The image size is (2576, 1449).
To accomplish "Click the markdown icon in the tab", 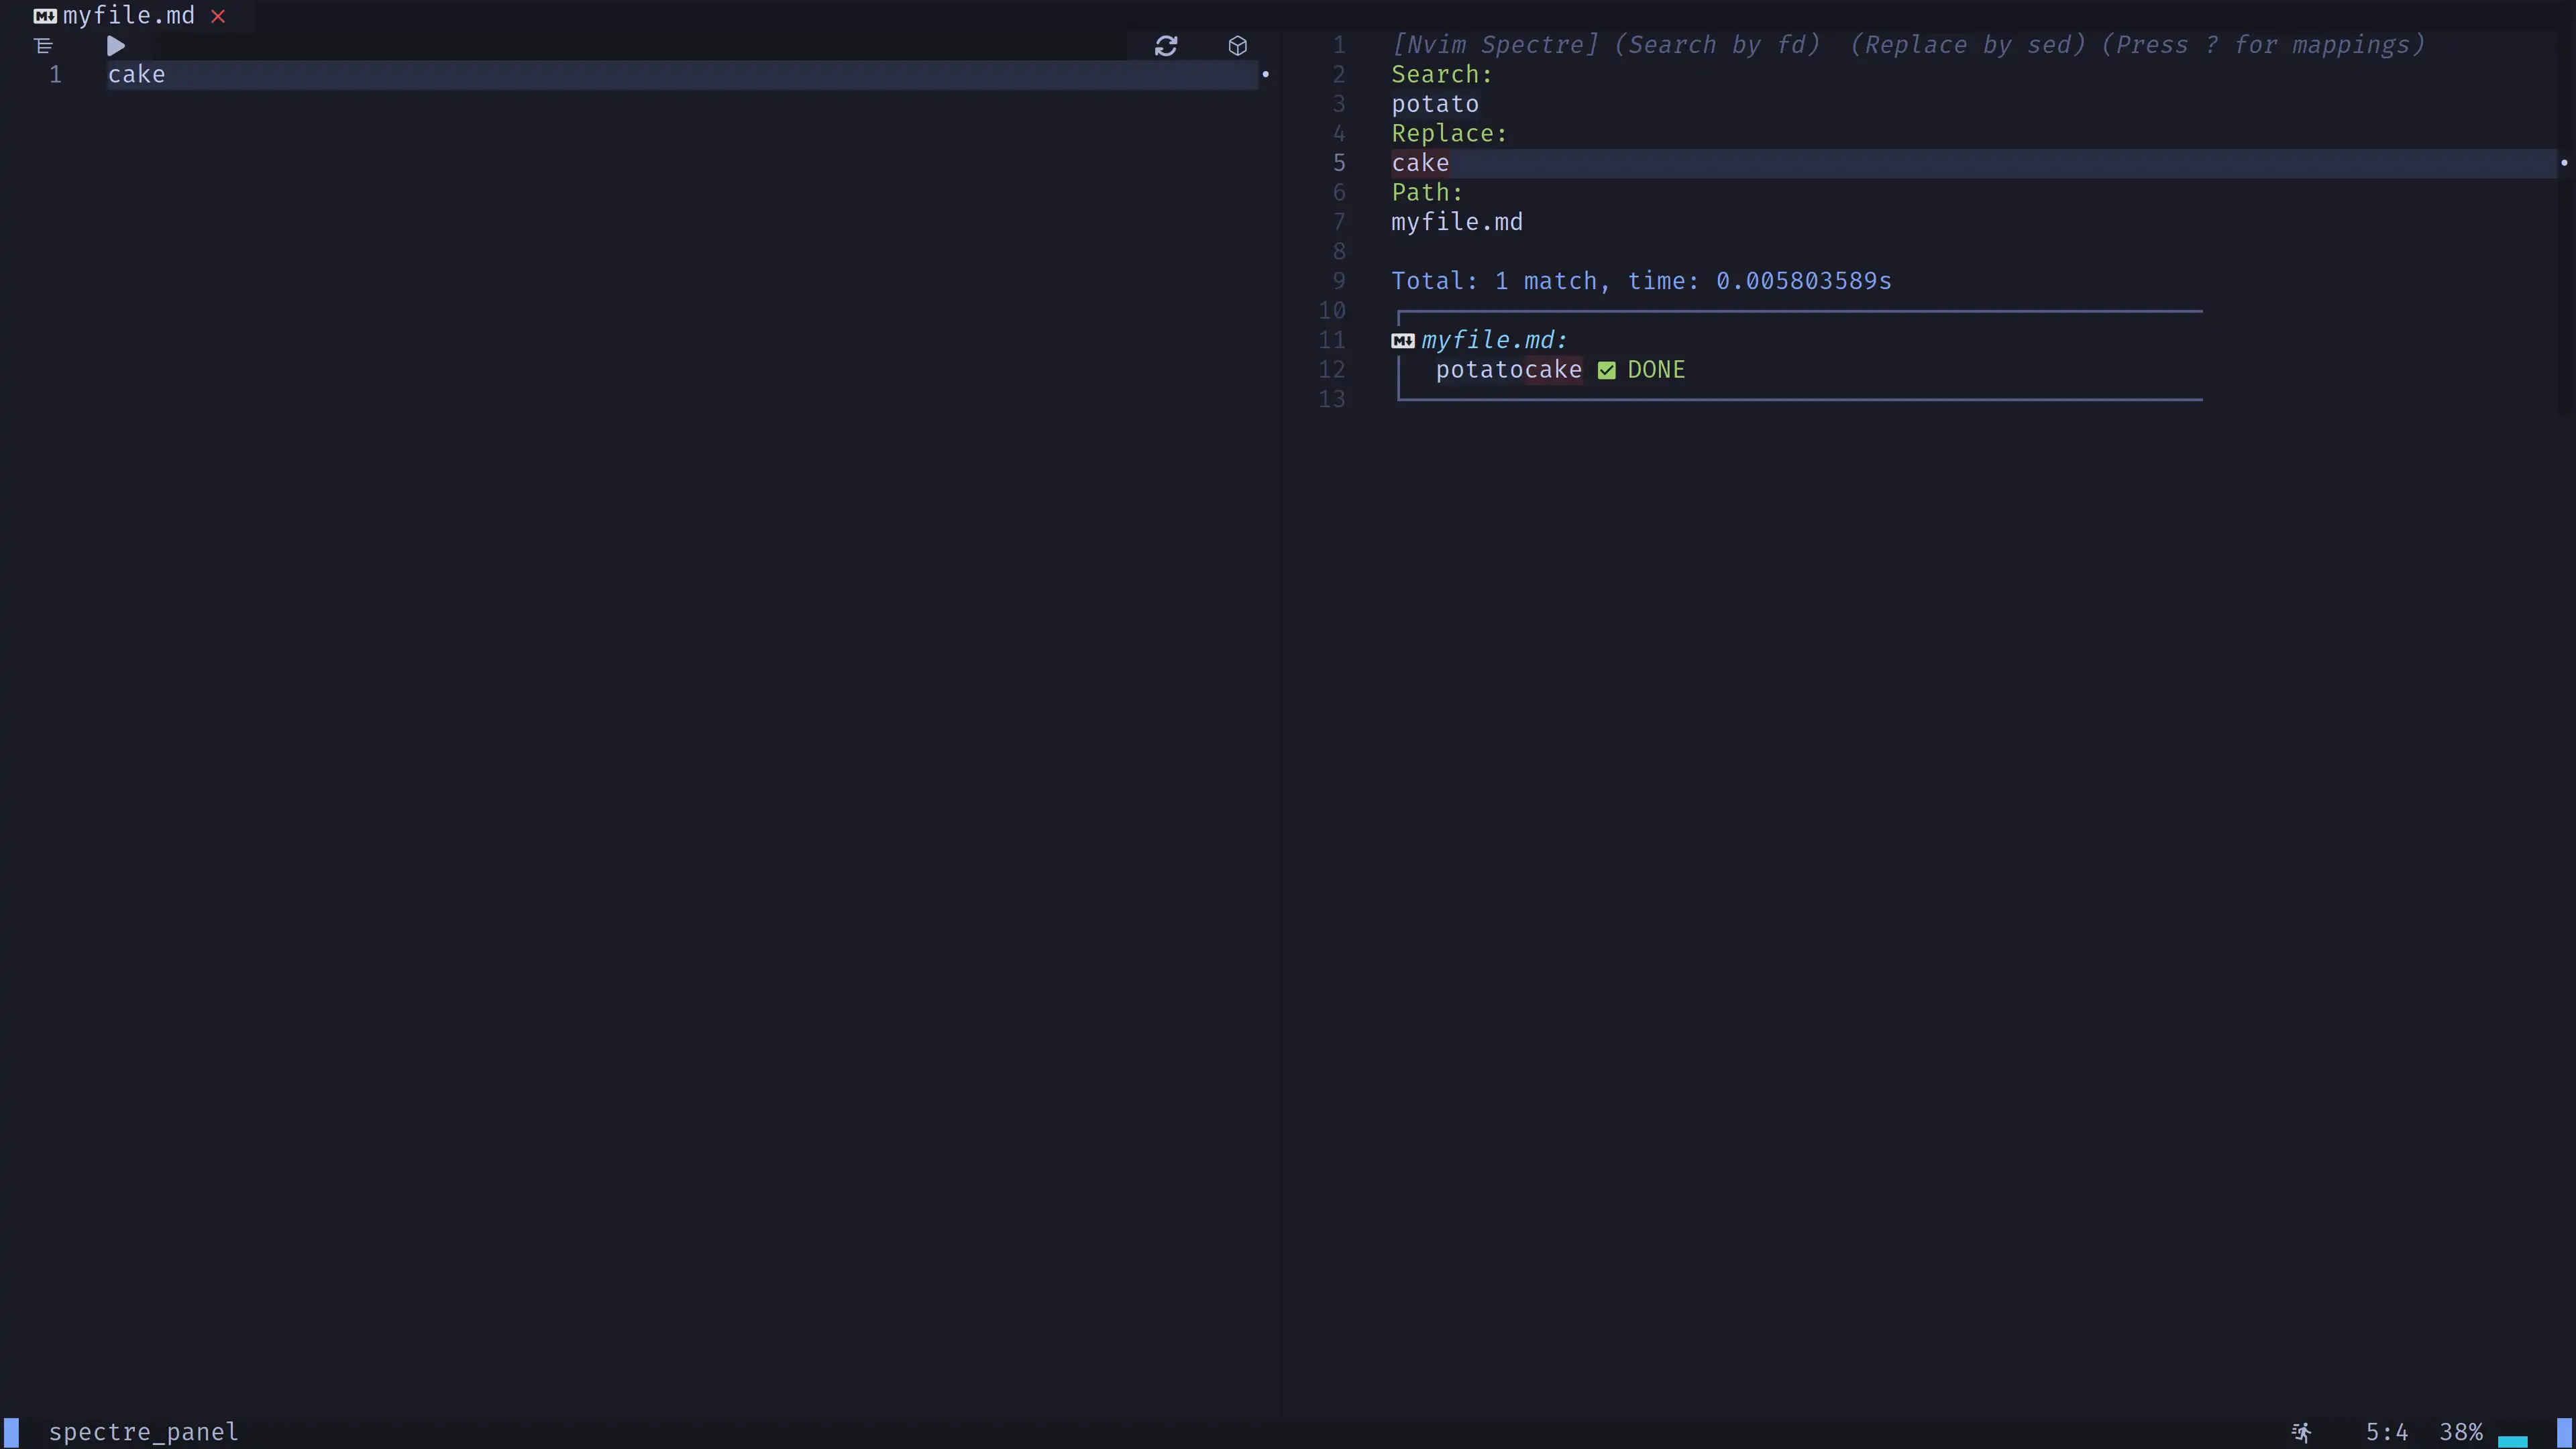I will [45, 16].
